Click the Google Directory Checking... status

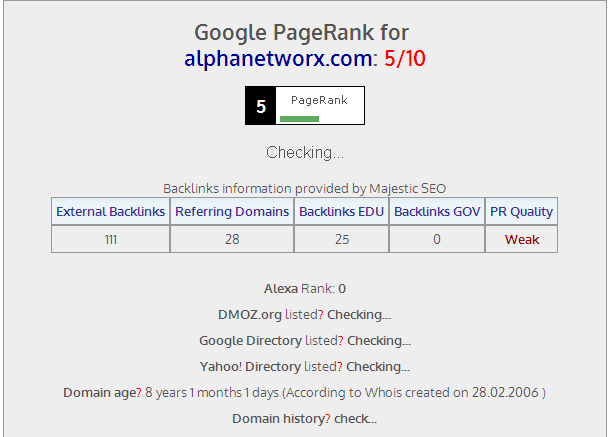point(379,341)
